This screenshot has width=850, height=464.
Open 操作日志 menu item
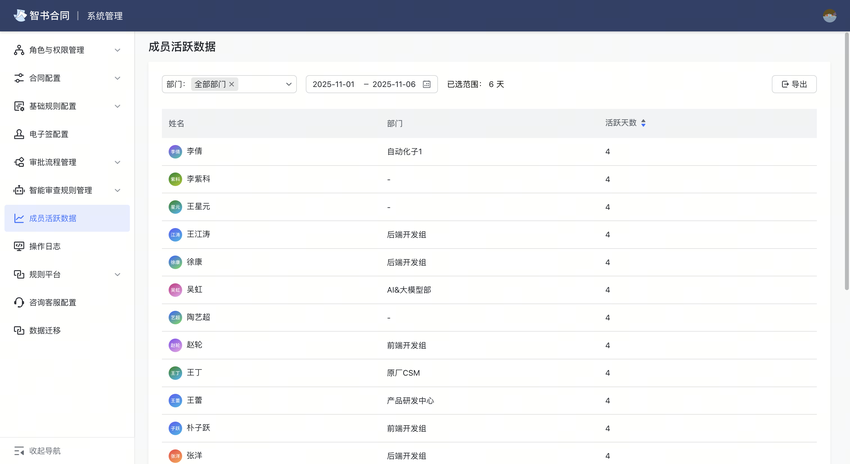click(x=67, y=246)
